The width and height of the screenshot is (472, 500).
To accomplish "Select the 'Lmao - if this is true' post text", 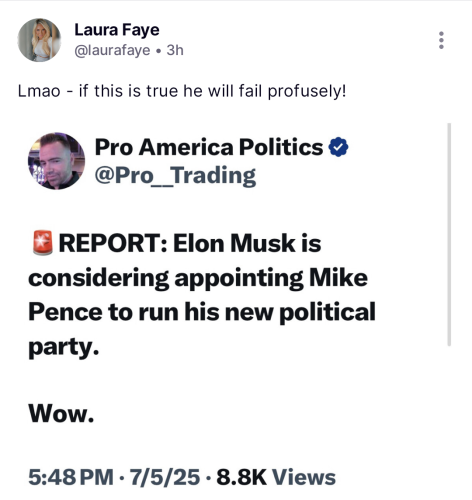I will [182, 91].
